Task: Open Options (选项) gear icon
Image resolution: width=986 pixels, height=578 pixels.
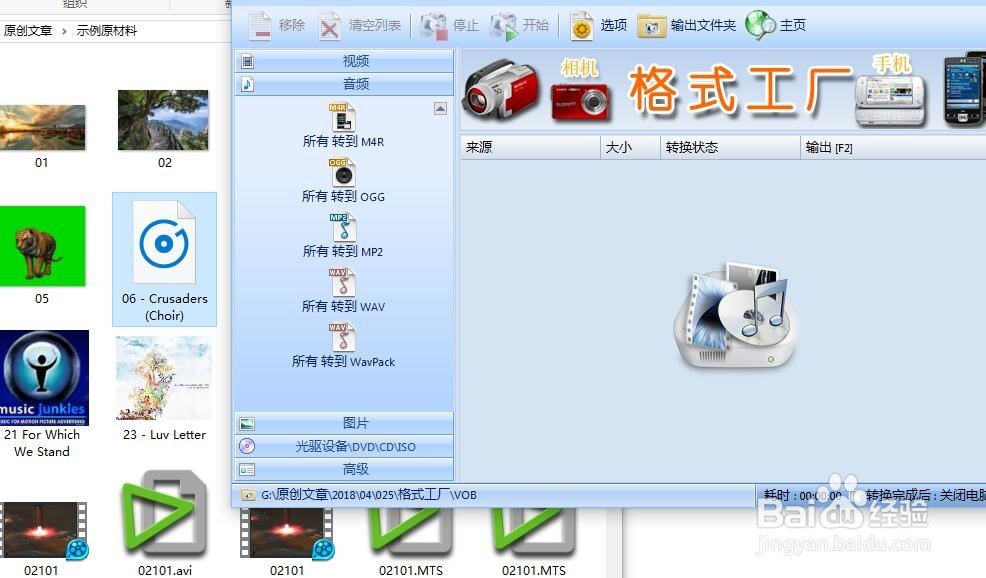Action: [x=582, y=26]
